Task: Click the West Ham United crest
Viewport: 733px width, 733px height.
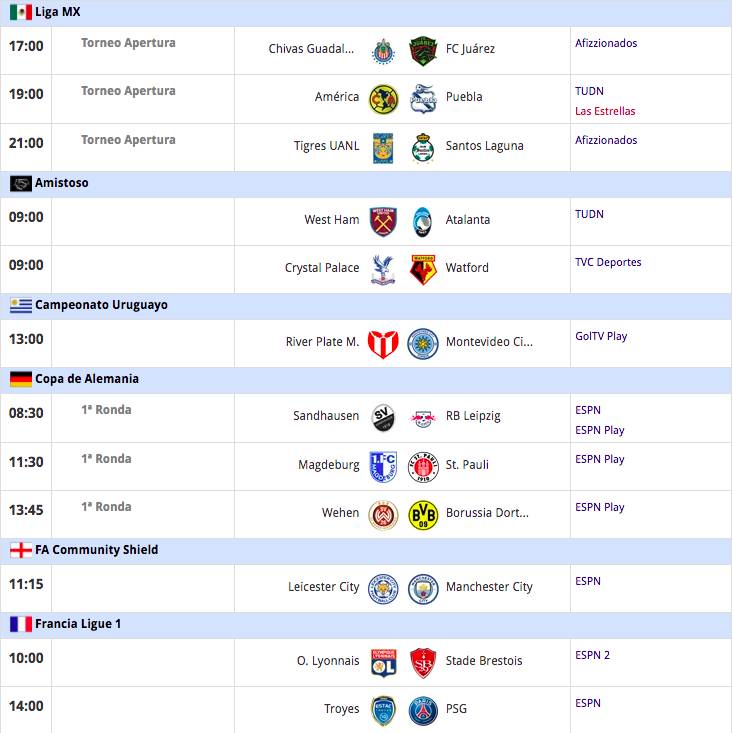Action: click(383, 222)
